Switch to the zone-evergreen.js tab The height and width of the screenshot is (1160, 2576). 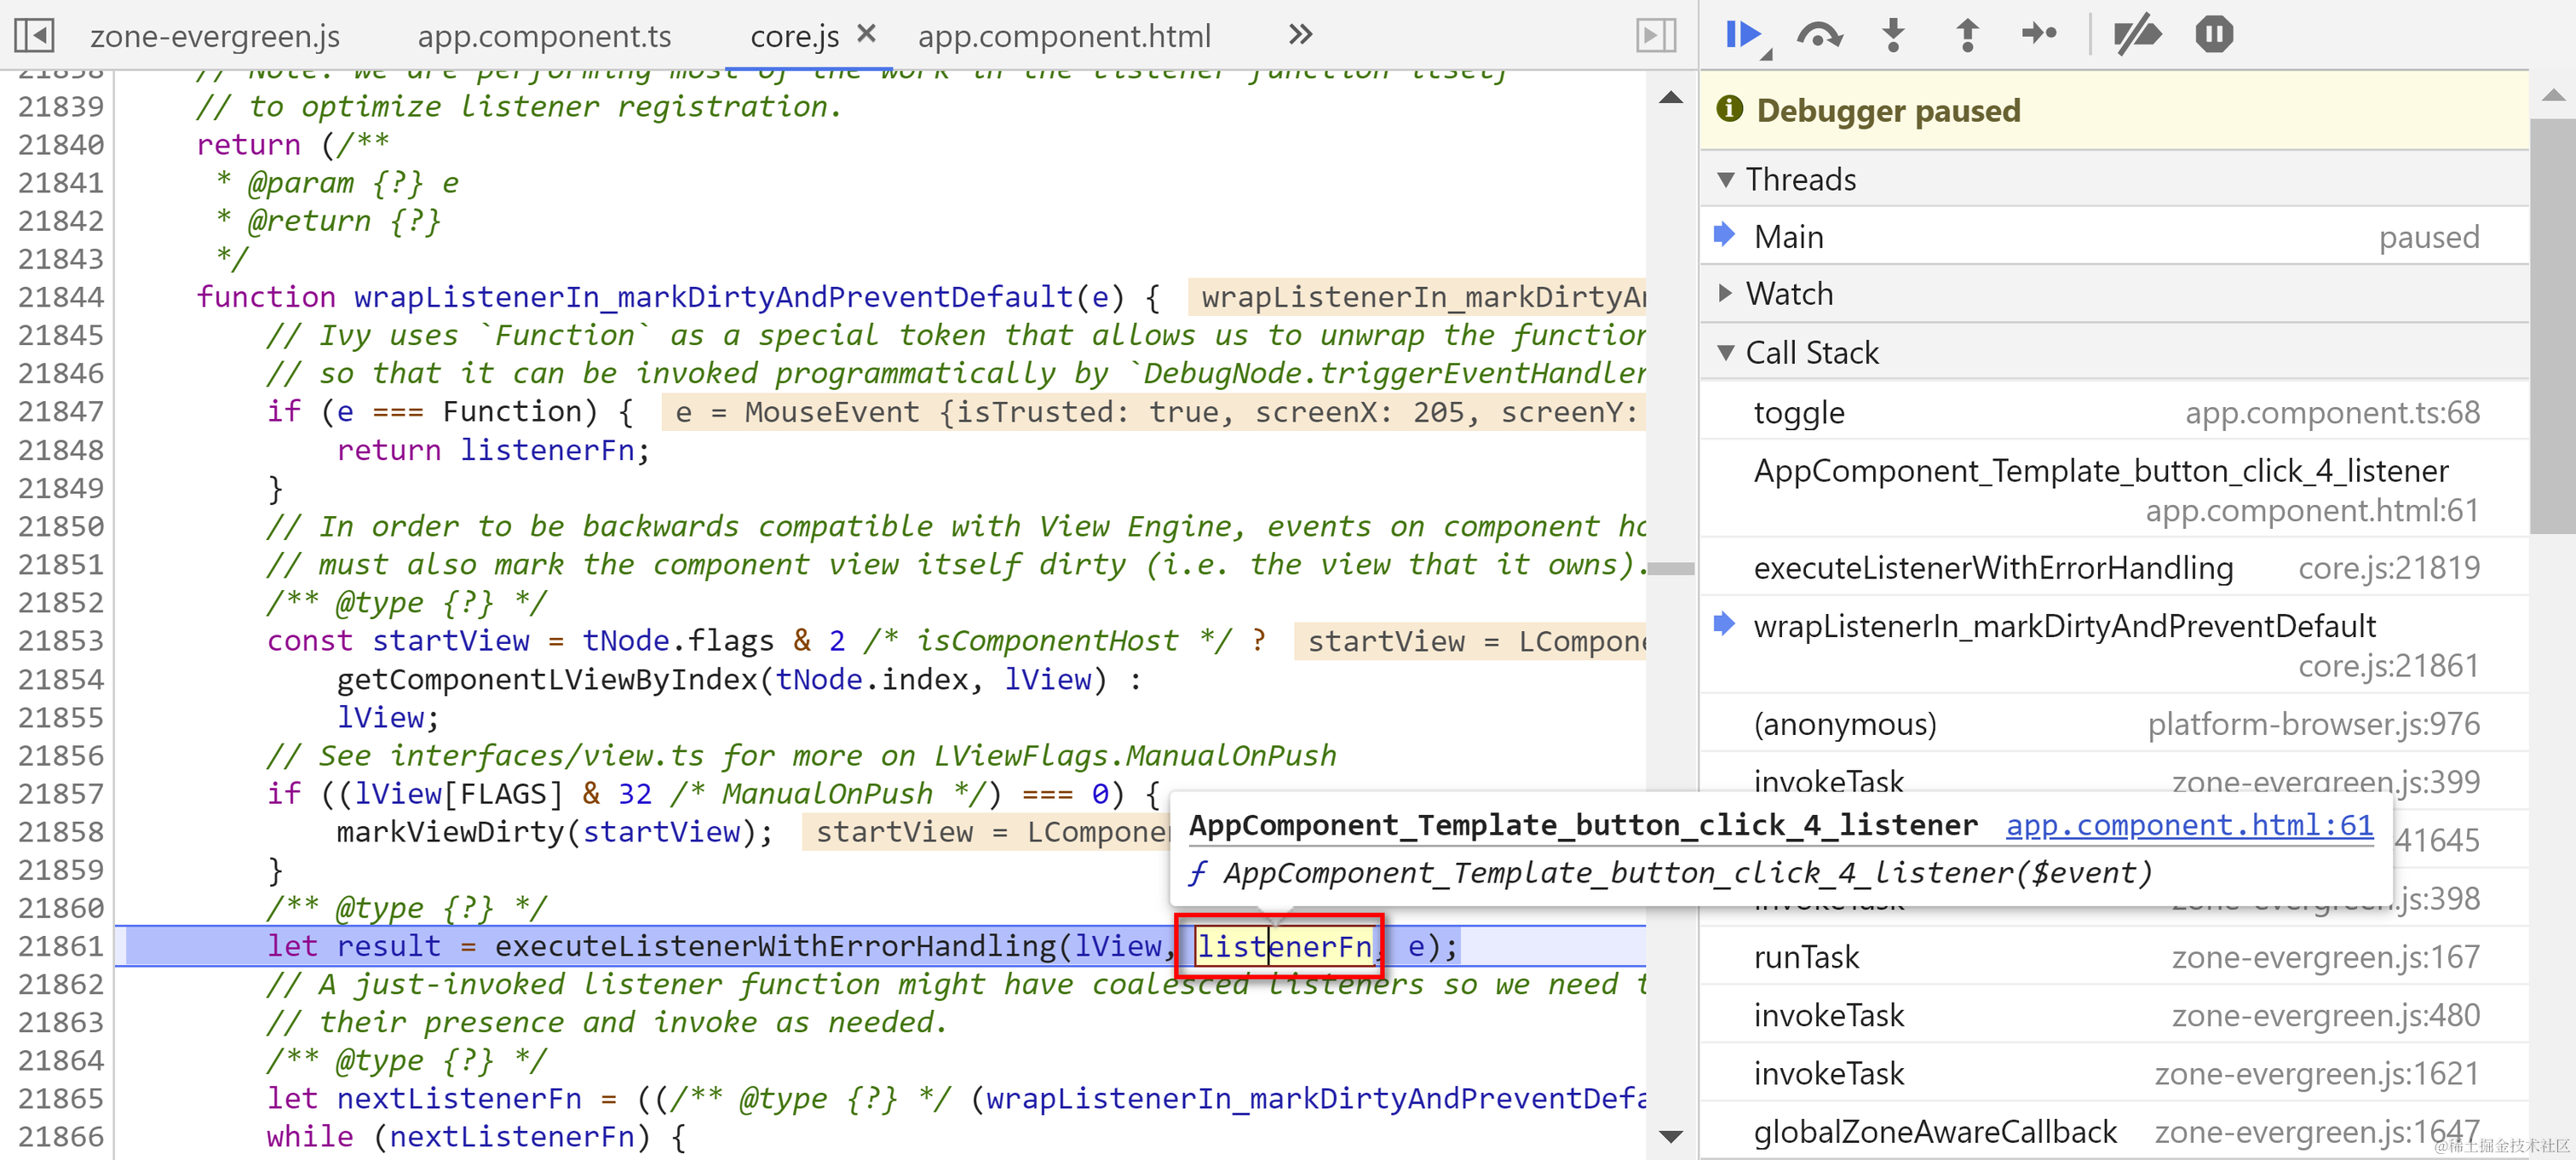[215, 37]
